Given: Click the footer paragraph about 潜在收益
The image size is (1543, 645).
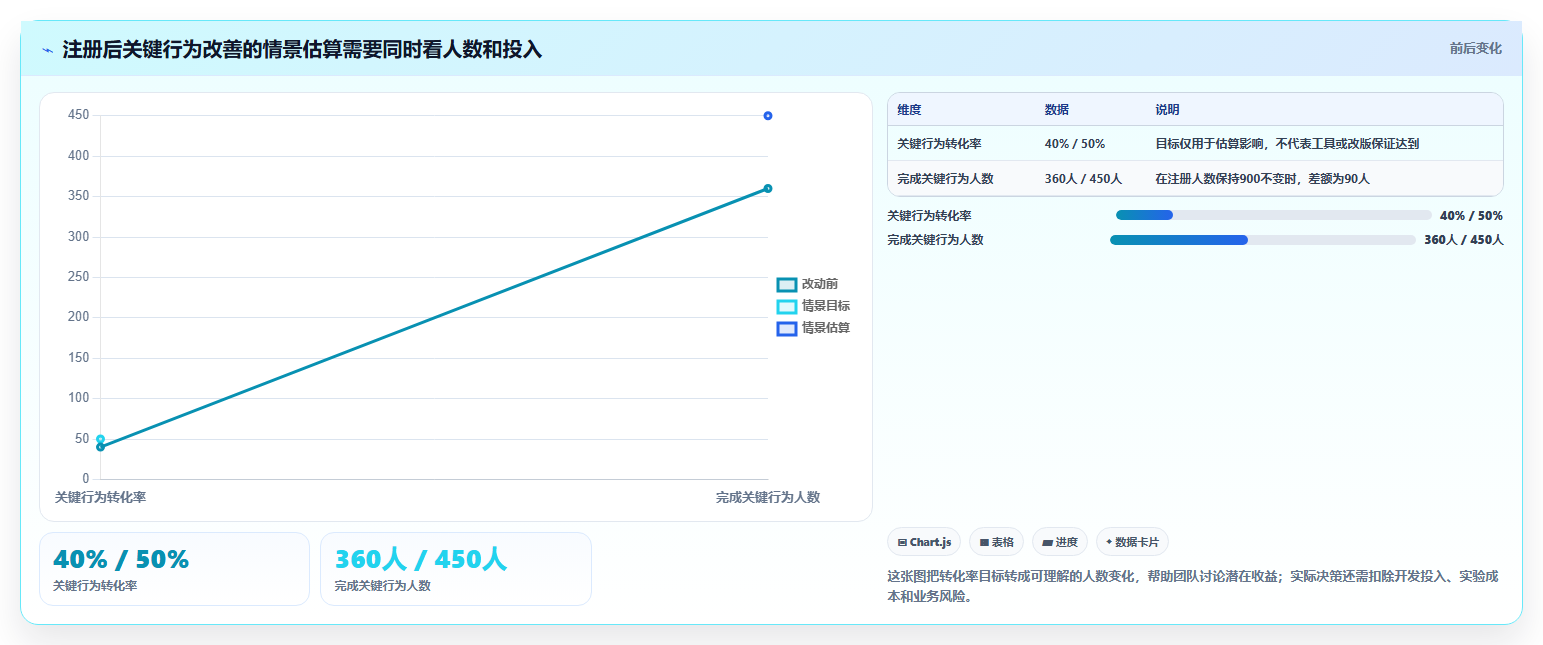Looking at the screenshot, I should [x=1192, y=587].
